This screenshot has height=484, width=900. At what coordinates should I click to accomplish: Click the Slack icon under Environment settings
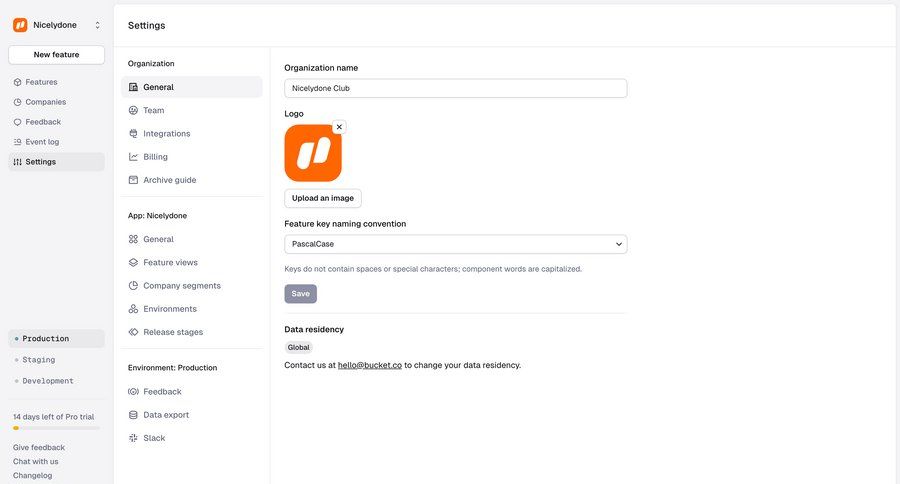pyautogui.click(x=133, y=438)
